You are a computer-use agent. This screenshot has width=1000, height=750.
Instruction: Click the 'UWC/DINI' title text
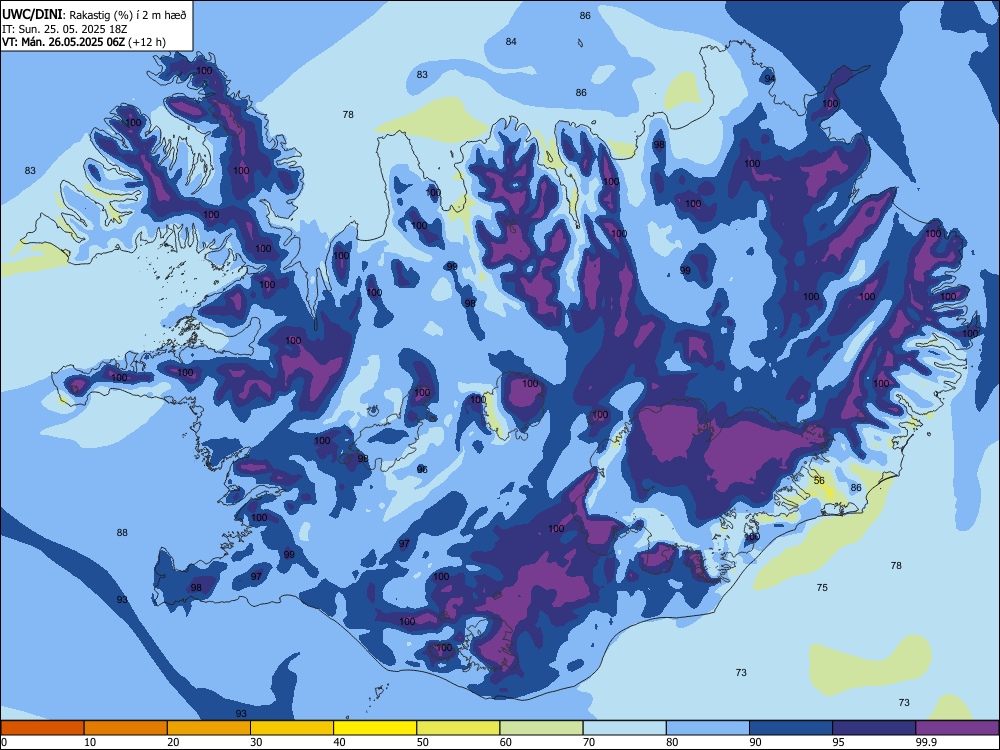pos(33,15)
